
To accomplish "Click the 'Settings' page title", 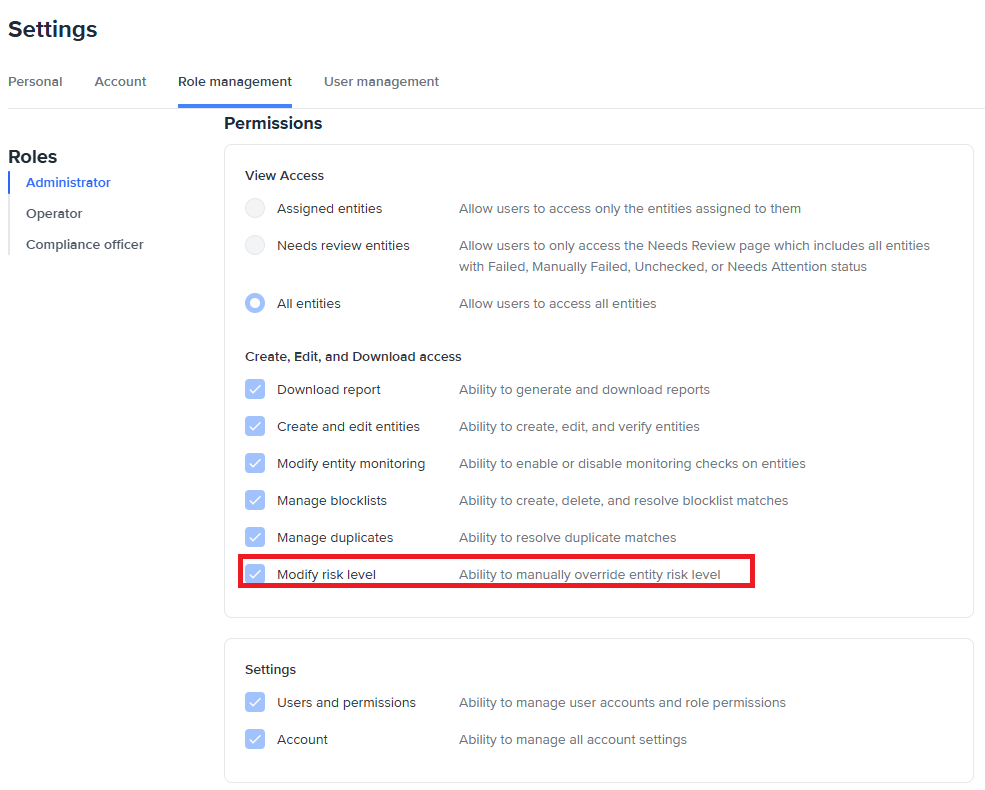I will (53, 30).
